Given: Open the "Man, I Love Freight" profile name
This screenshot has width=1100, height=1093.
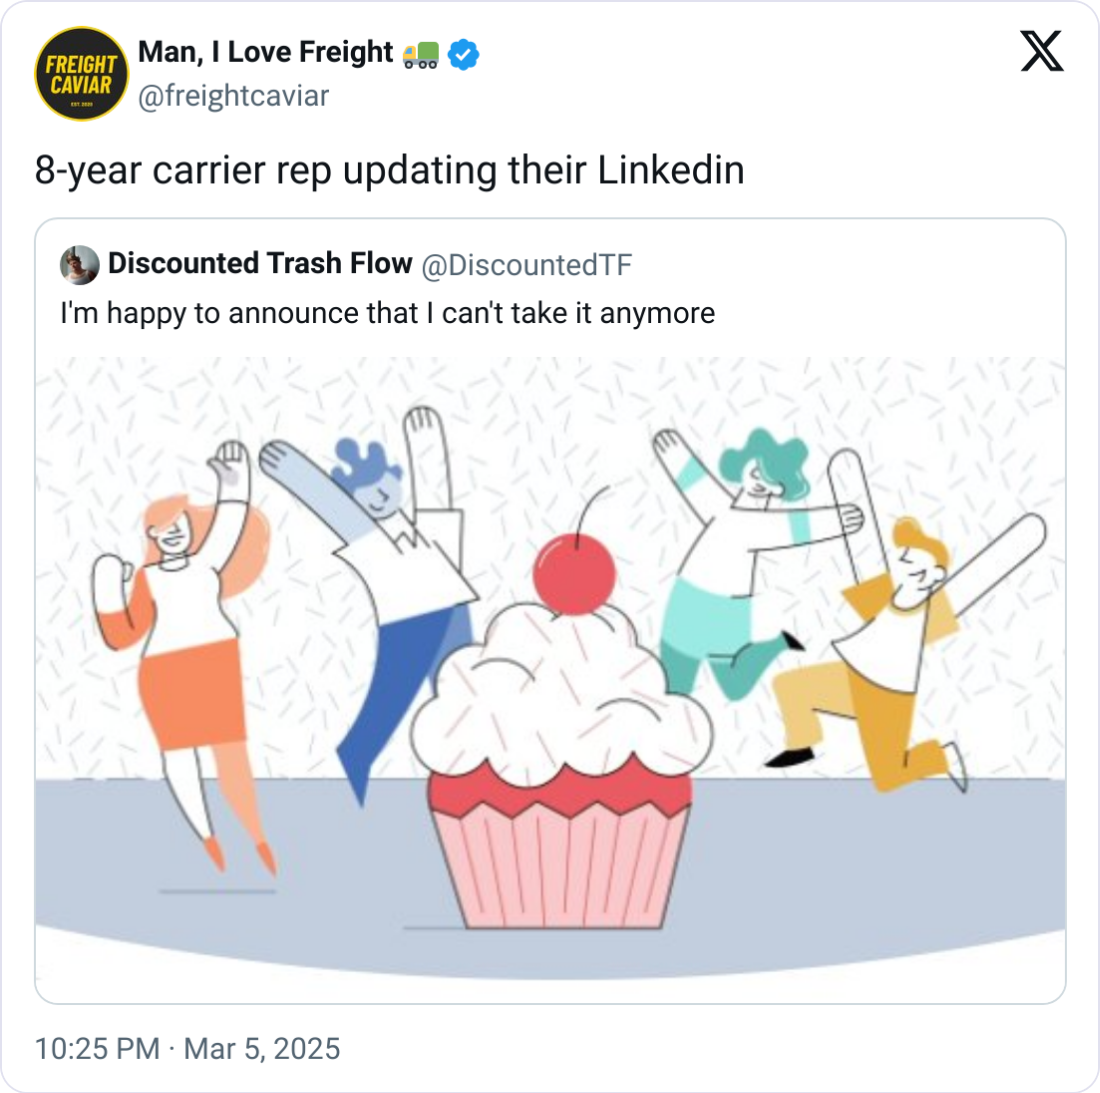Looking at the screenshot, I should 266,52.
